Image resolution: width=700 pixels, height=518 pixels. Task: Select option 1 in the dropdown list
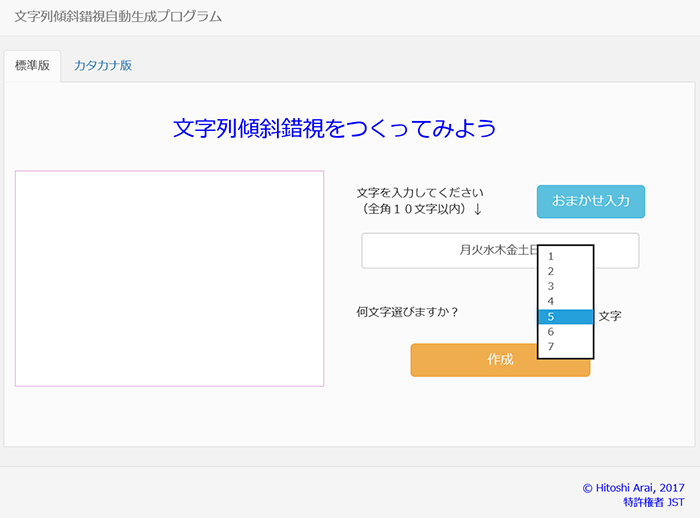[566, 256]
